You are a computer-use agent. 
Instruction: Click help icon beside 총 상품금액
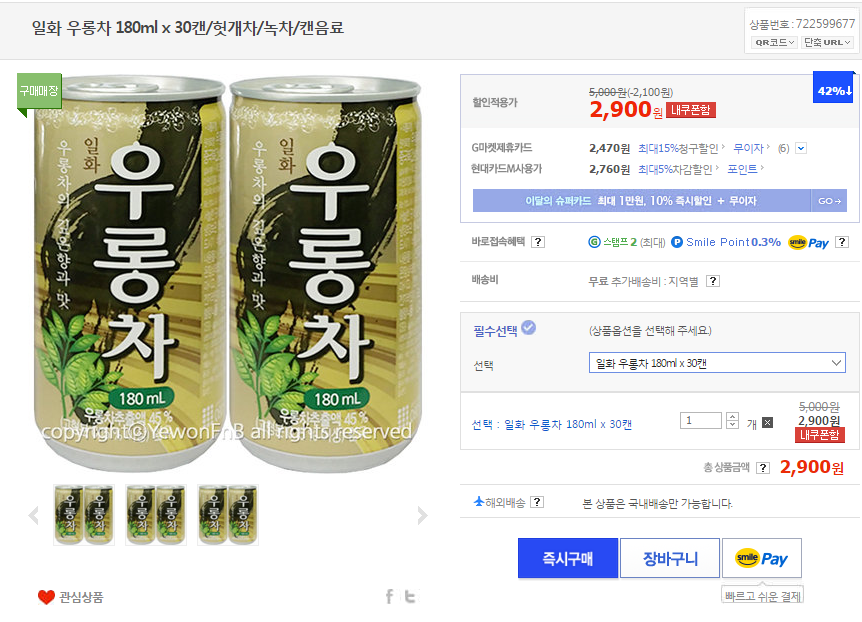coord(763,468)
